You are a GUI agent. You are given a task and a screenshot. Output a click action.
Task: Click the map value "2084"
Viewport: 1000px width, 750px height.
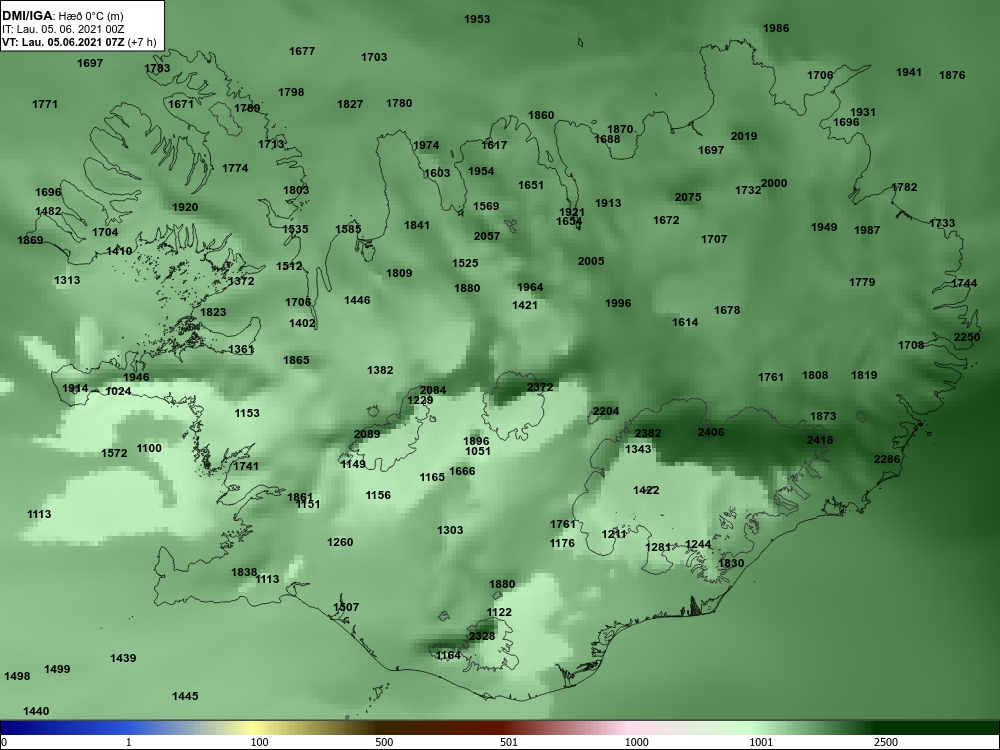click(433, 390)
